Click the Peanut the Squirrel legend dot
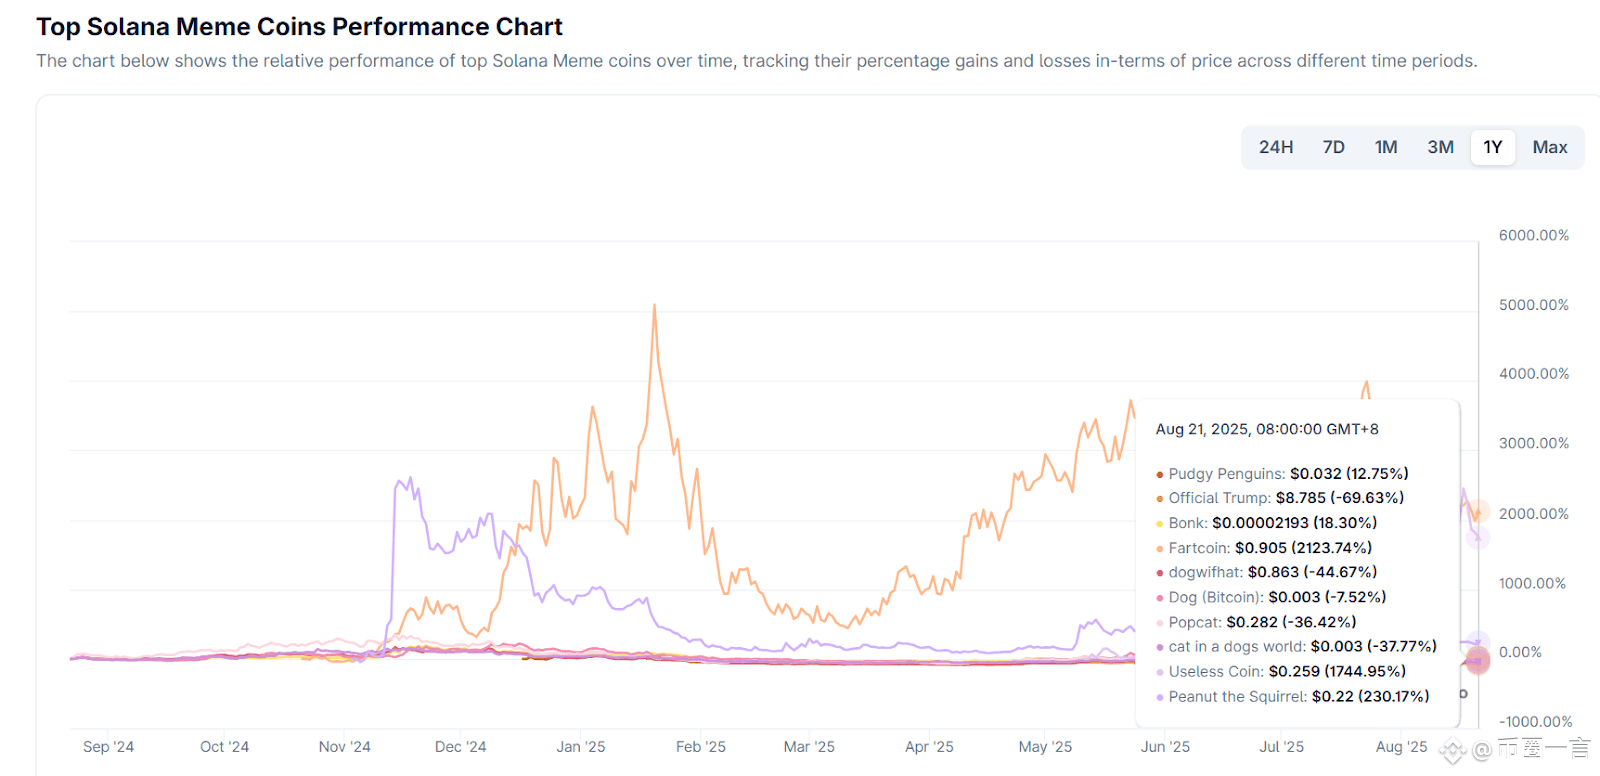 click(x=1160, y=698)
